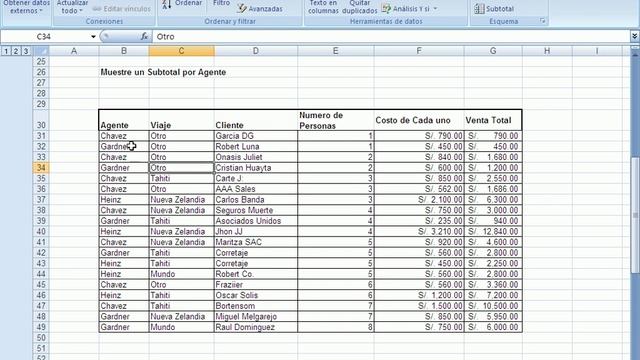Open Obtener datos externos dropdown
The height and width of the screenshot is (360, 640).
(27, 7)
